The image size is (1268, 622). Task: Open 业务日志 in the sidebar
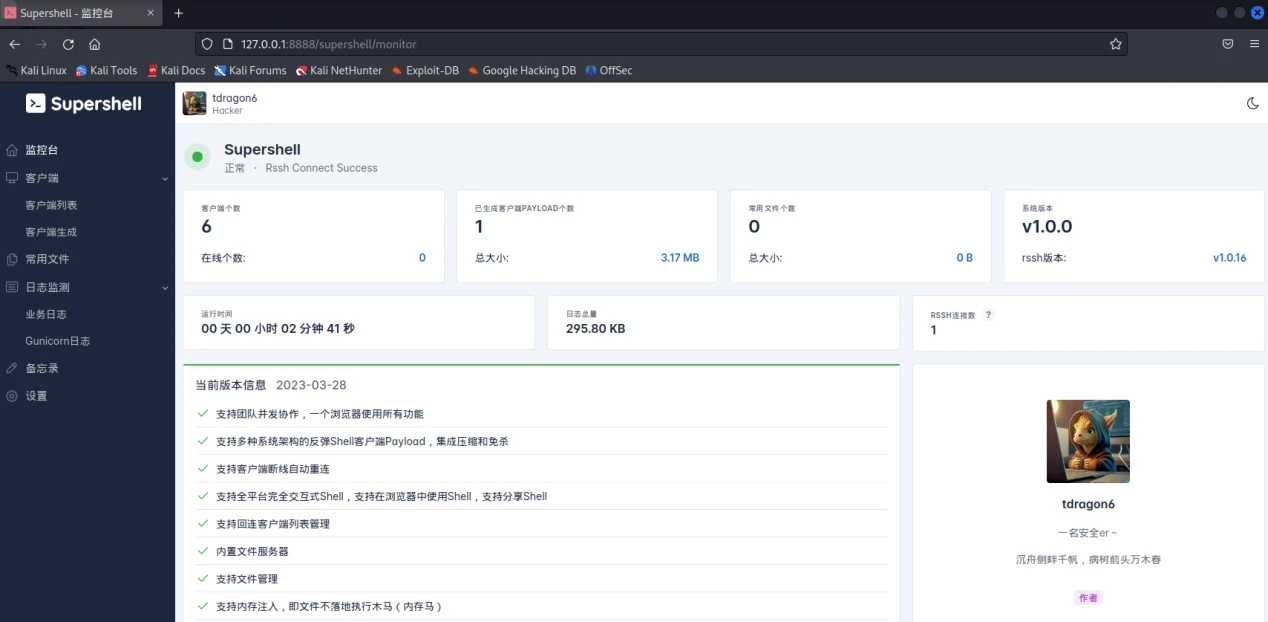(x=46, y=314)
